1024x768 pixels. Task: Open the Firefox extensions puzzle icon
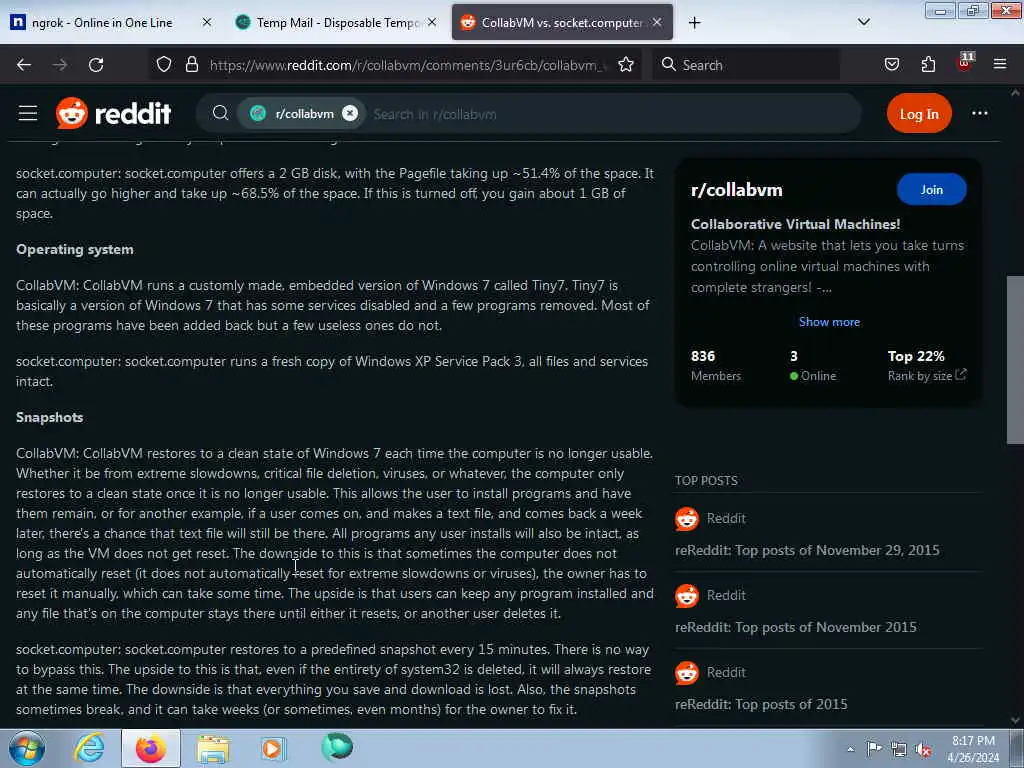click(x=928, y=65)
